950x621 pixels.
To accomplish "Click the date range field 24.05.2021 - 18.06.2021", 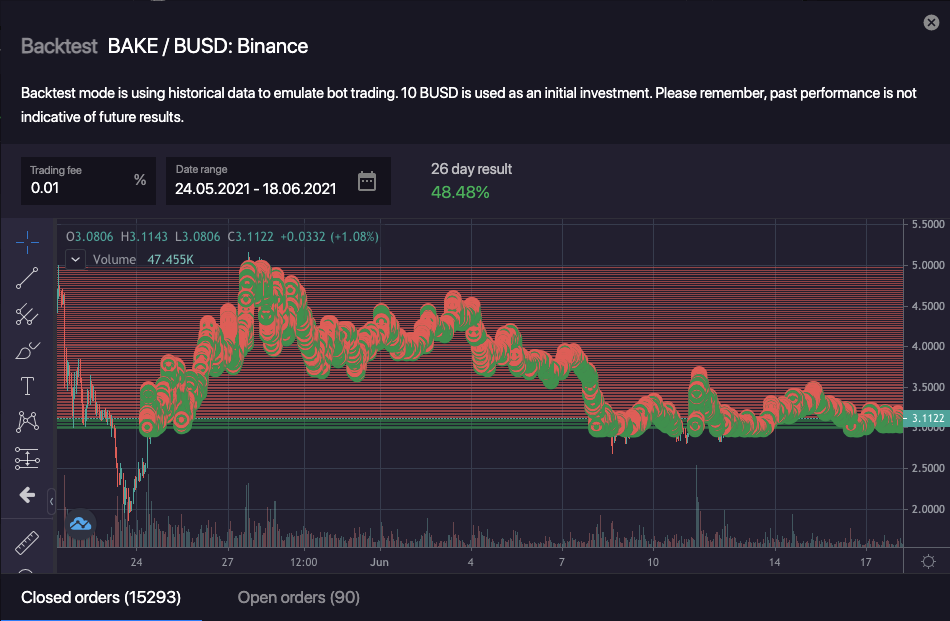I will (256, 187).
